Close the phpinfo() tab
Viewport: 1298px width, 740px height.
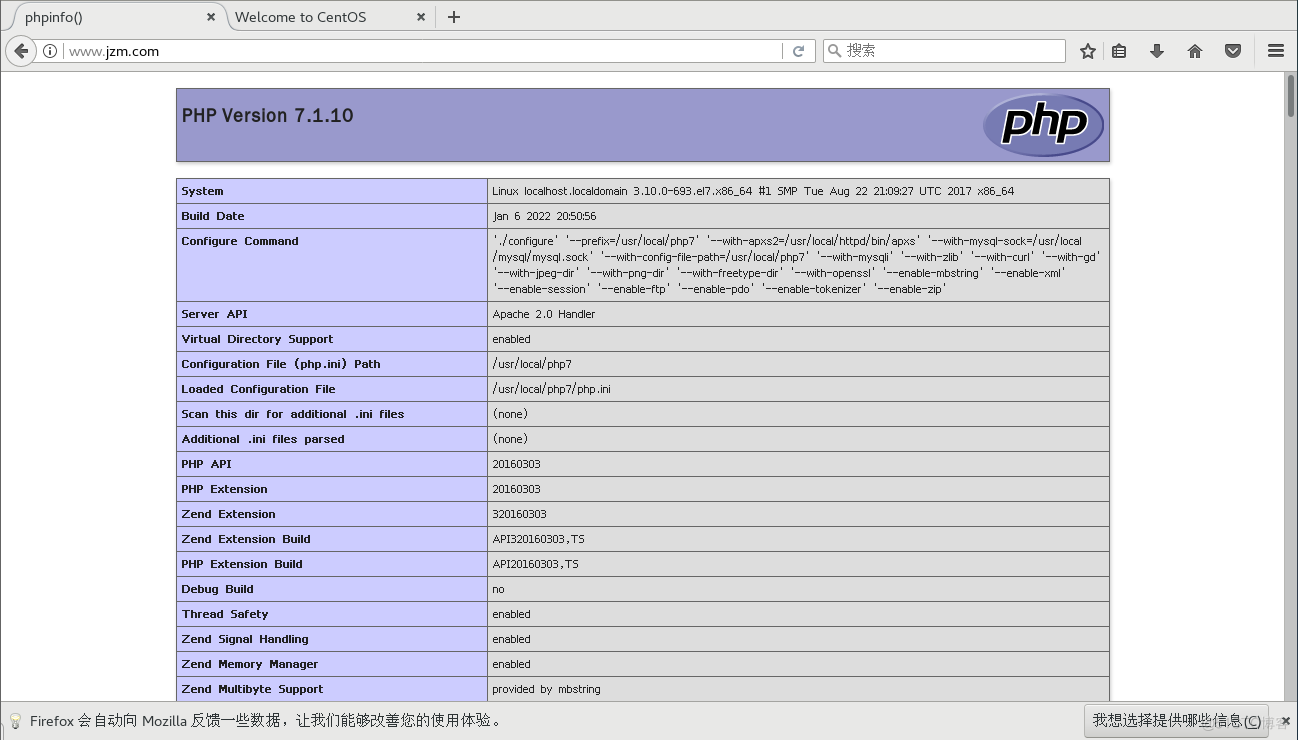click(x=211, y=17)
